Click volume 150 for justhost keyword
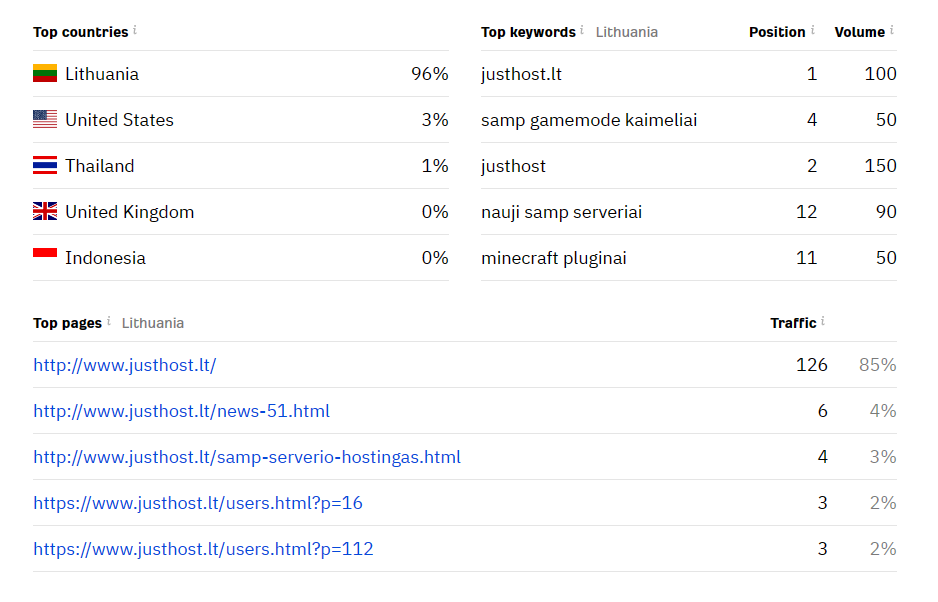The width and height of the screenshot is (938, 602). click(x=881, y=166)
